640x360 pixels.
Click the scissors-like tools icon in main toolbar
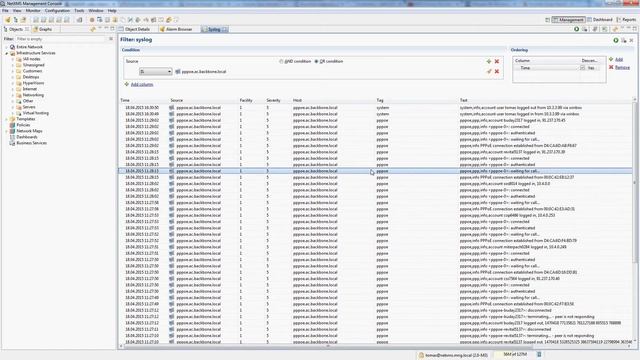click(130, 20)
